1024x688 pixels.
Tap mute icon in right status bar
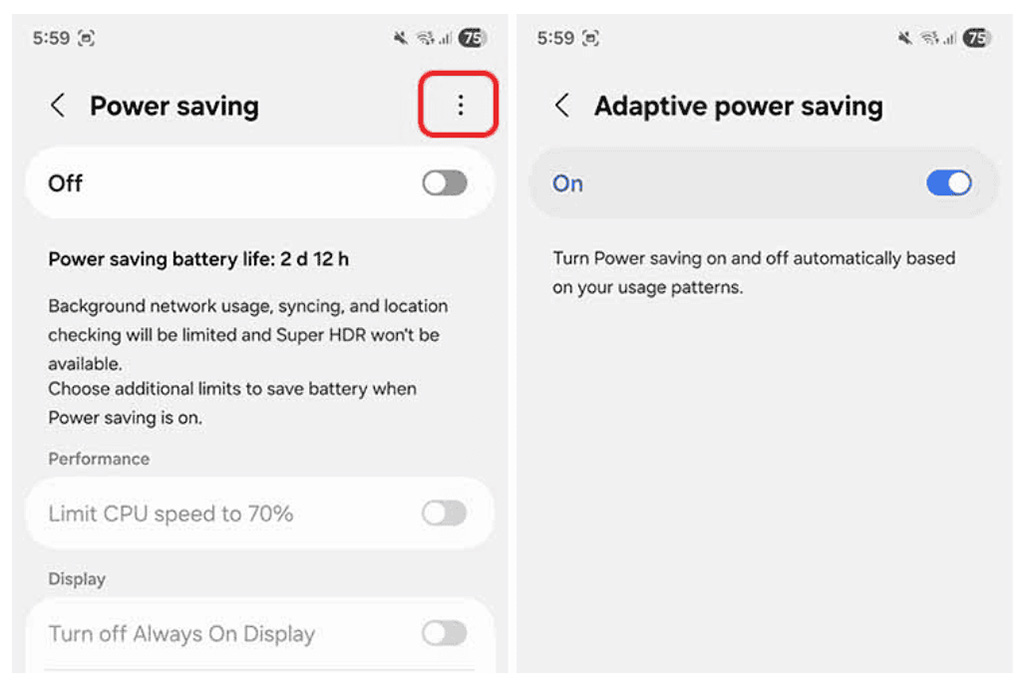pos(905,39)
